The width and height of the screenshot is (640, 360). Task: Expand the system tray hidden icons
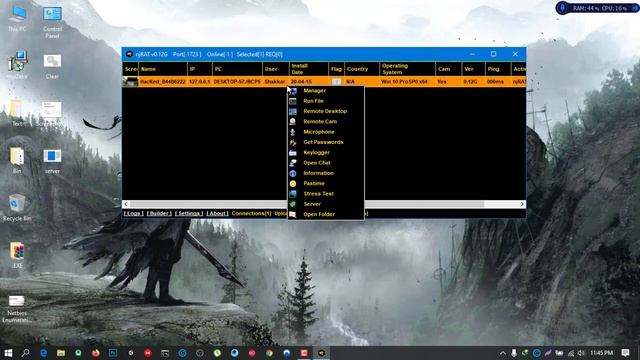pos(503,353)
